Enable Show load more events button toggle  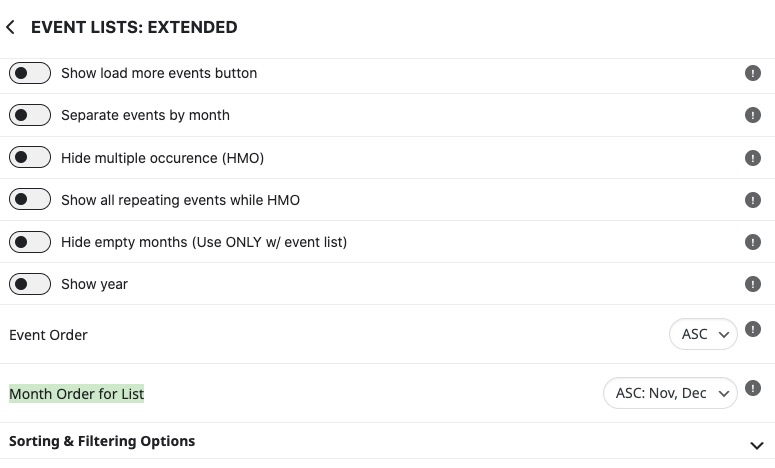tap(30, 73)
